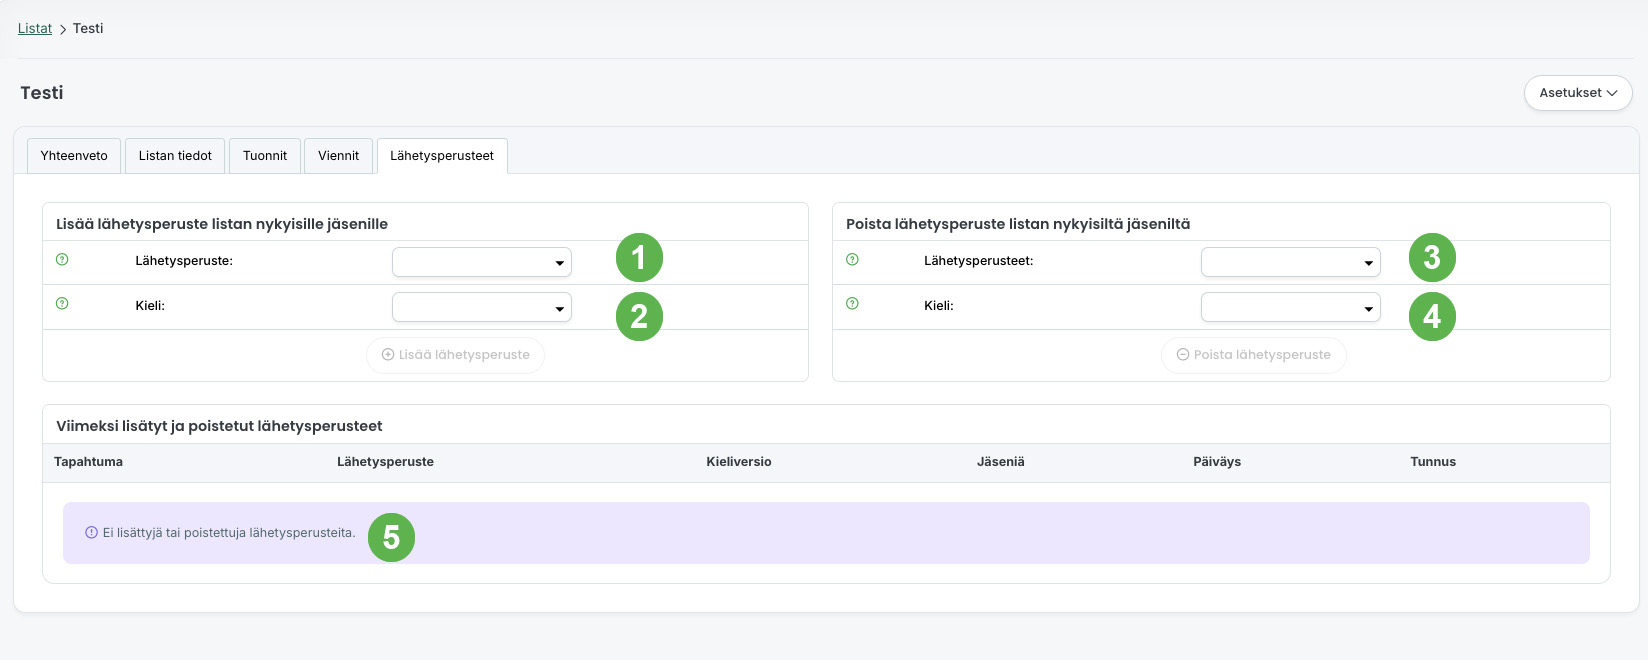Expand the Asetukset settings menu
Image resolution: width=1648 pixels, height=660 pixels.
(1578, 93)
